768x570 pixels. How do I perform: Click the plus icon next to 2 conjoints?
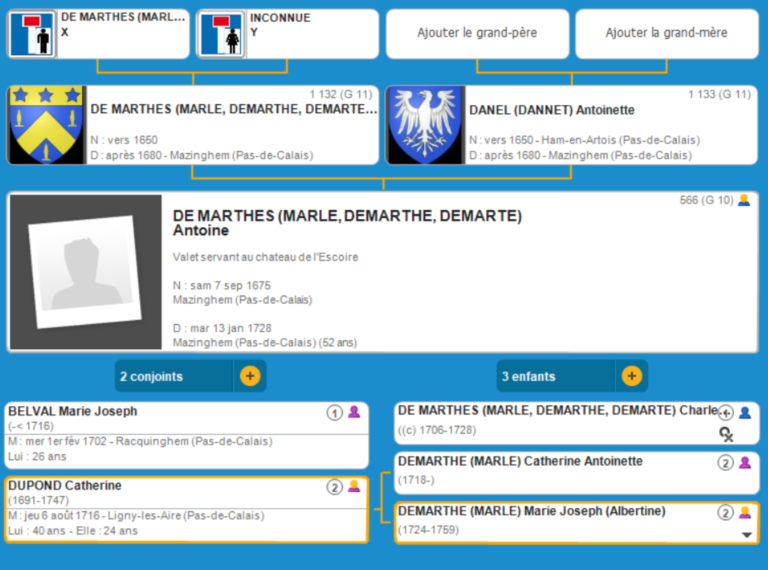click(250, 376)
